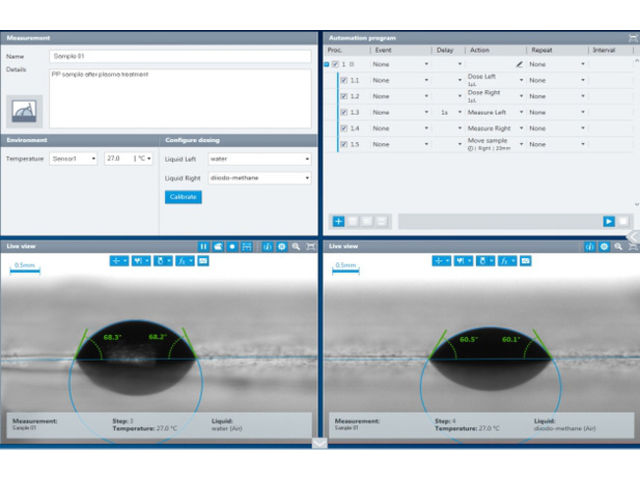Start the automation program with play button

tap(608, 221)
